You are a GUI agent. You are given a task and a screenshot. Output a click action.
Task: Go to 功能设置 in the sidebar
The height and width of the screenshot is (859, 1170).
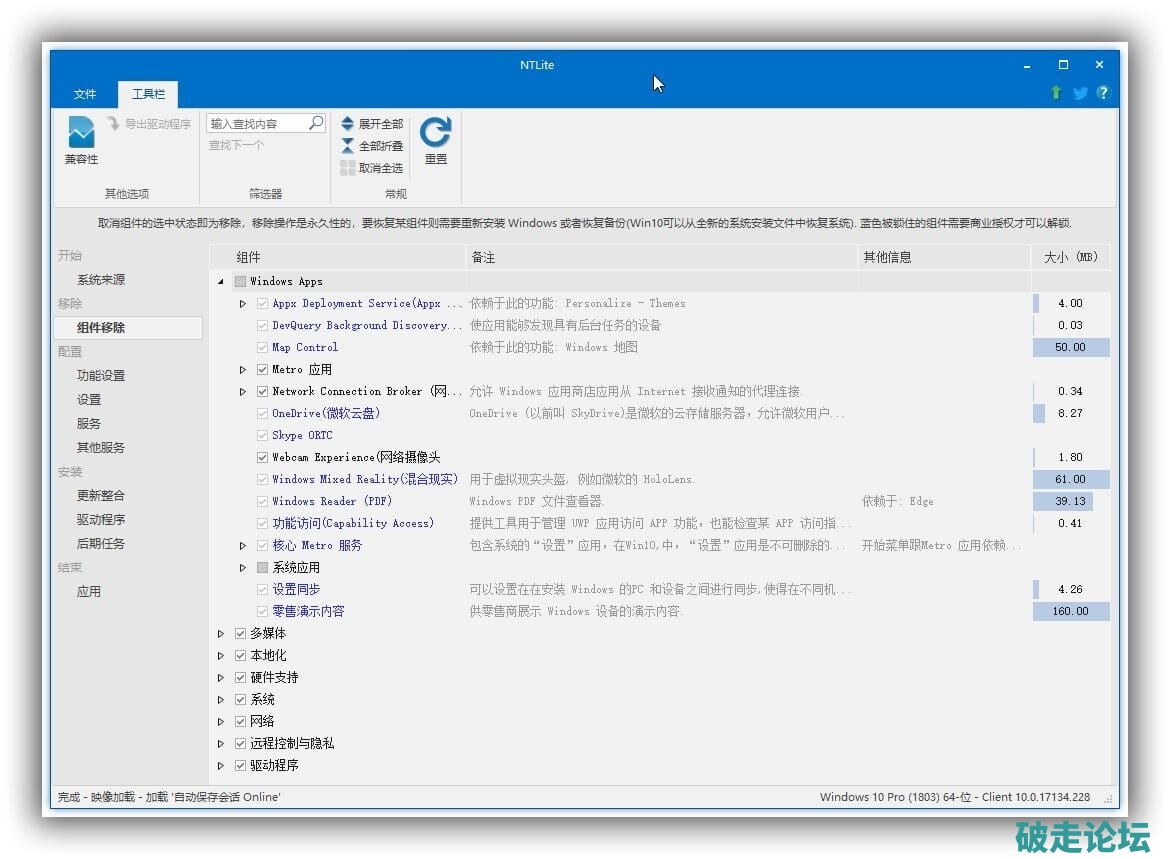[101, 375]
